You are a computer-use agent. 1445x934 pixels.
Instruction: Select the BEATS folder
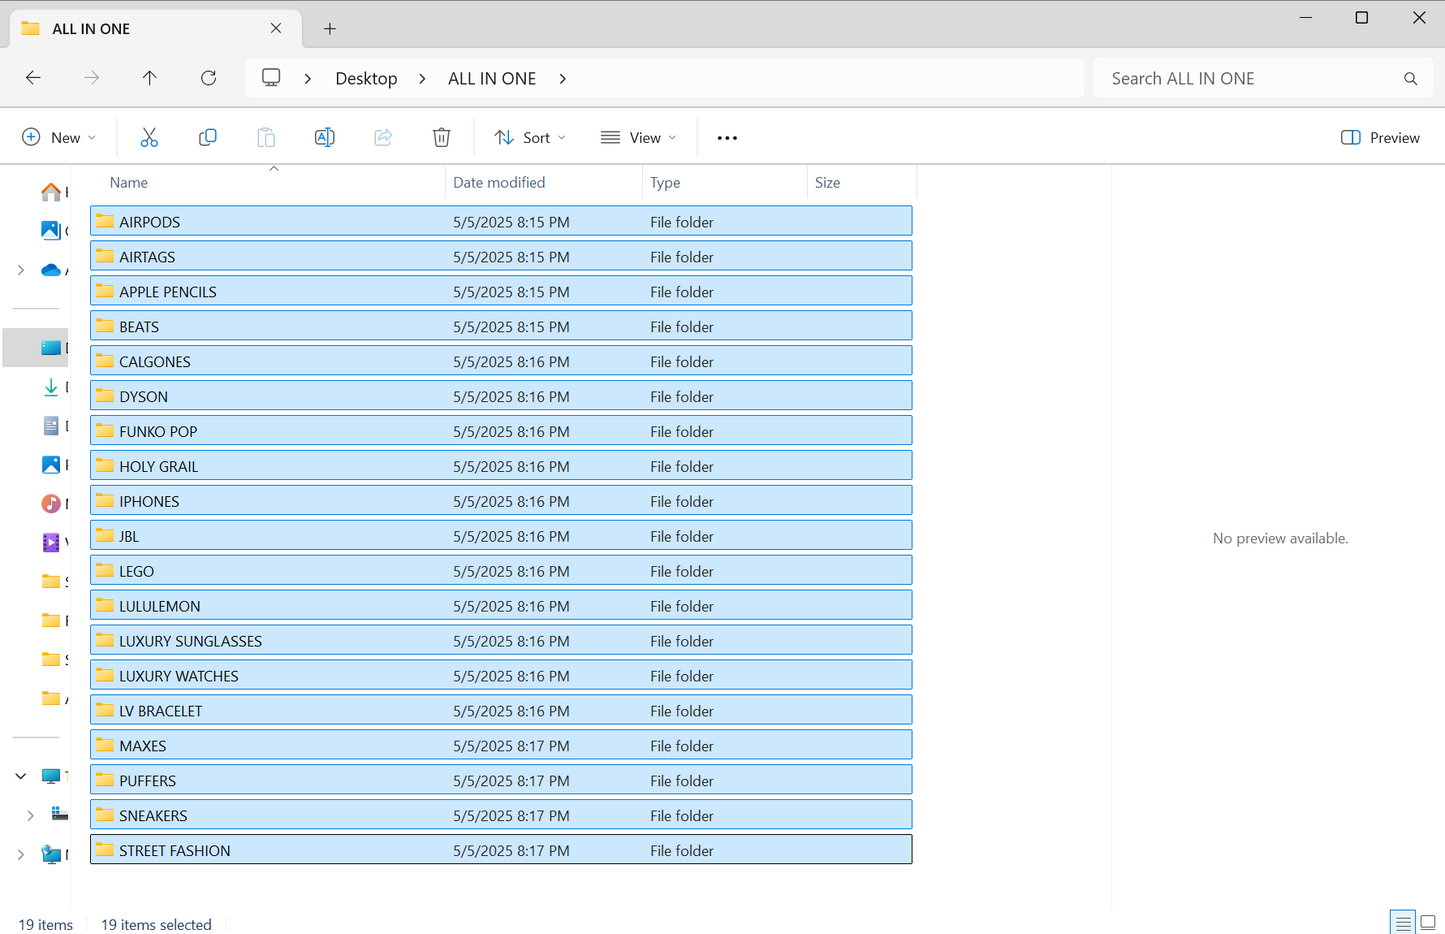coord(501,326)
